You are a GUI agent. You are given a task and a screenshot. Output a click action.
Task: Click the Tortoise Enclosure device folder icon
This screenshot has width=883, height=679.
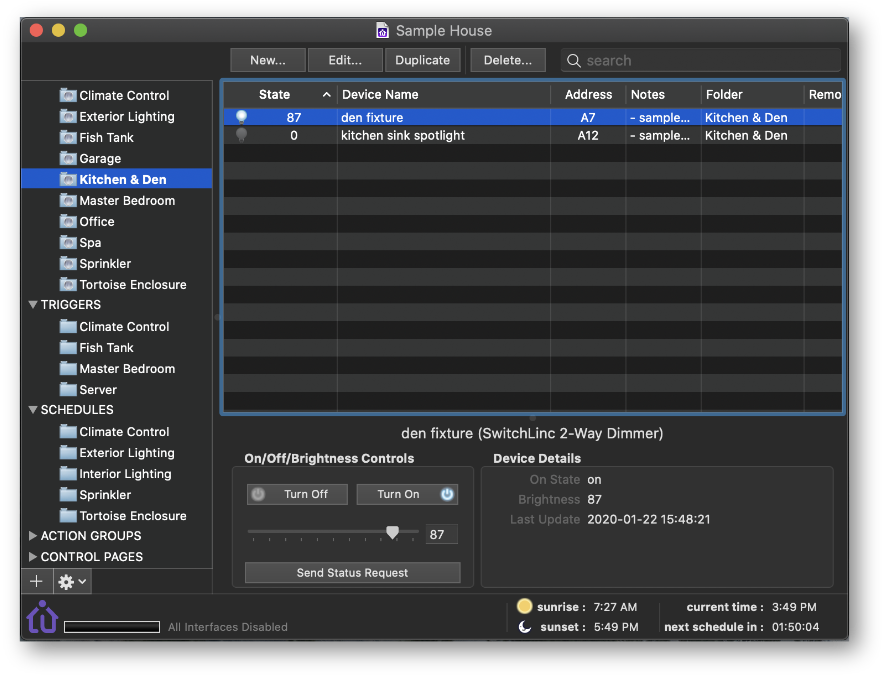(68, 284)
